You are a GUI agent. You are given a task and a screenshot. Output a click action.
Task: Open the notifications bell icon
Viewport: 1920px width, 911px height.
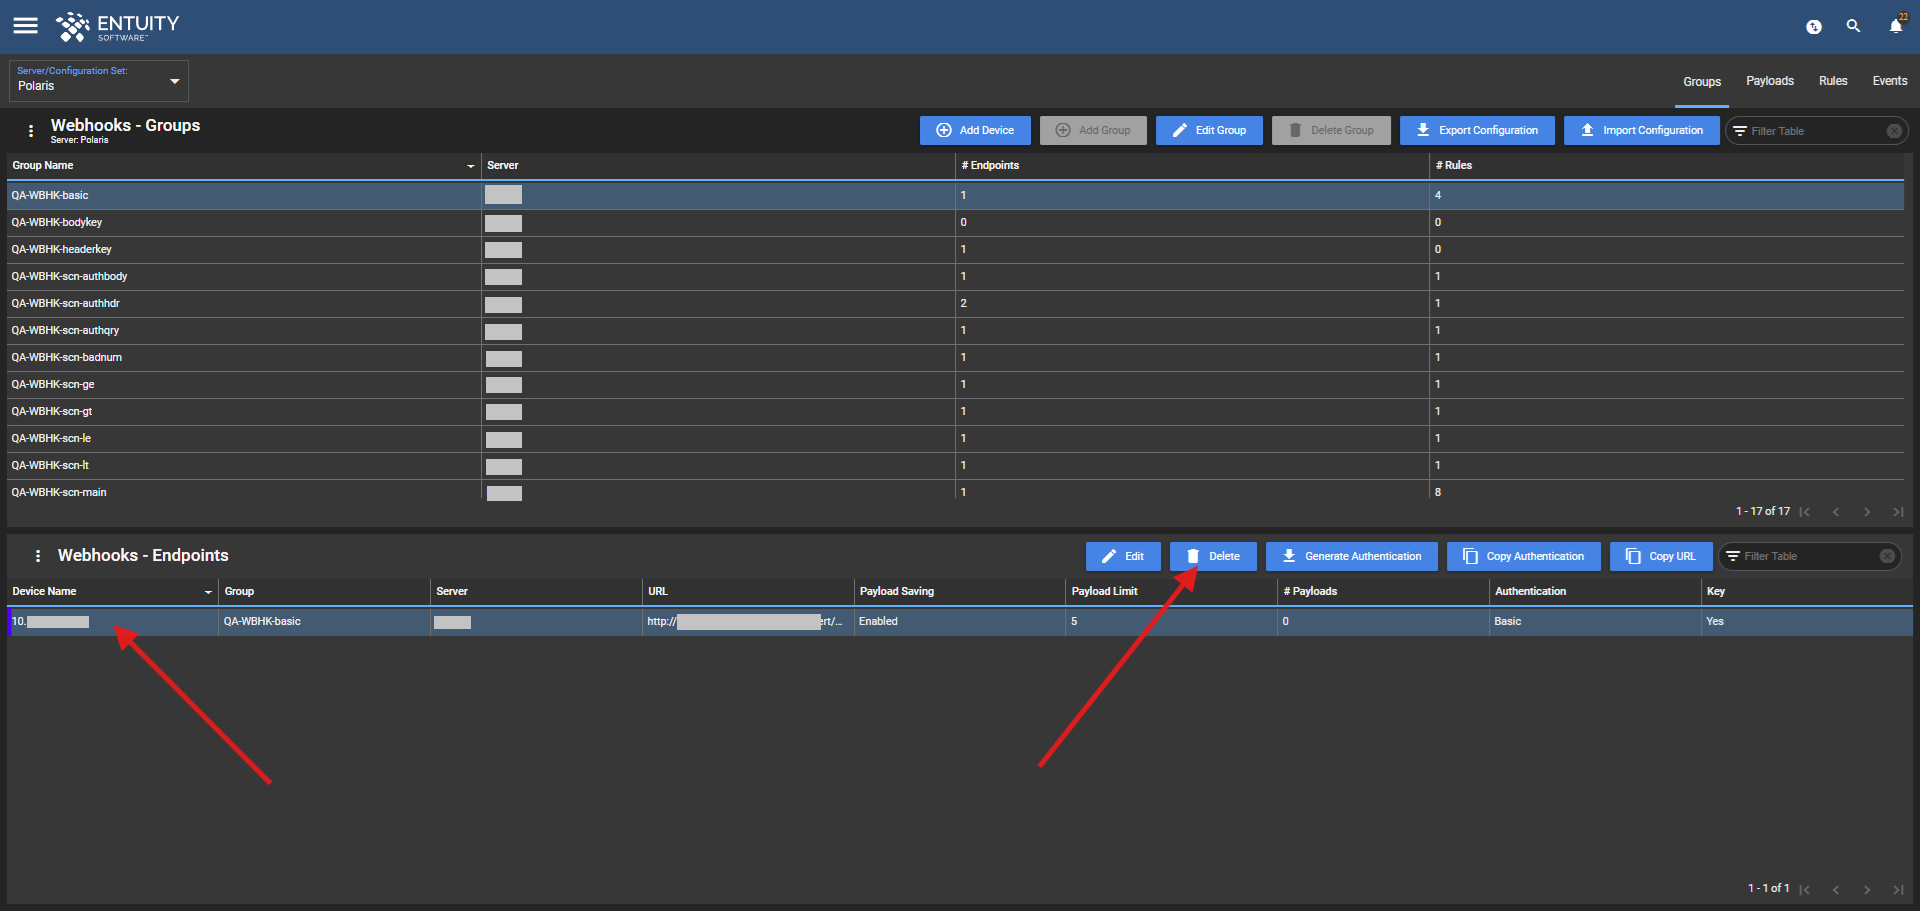point(1896,25)
